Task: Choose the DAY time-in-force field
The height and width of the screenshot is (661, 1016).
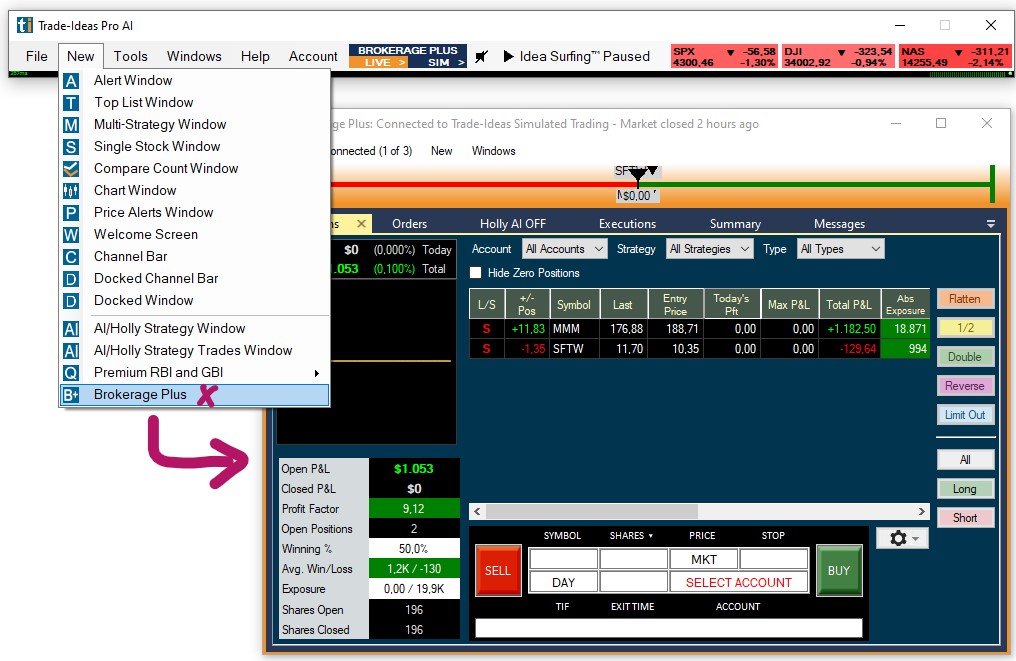Action: pyautogui.click(x=563, y=583)
